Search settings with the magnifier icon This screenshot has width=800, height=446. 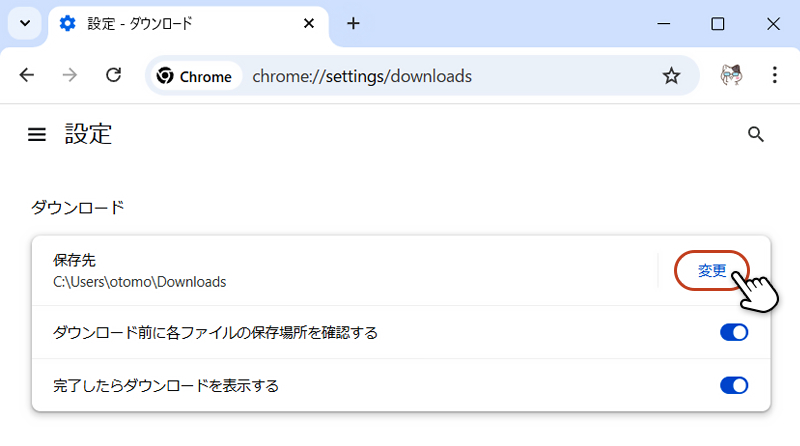tap(756, 134)
